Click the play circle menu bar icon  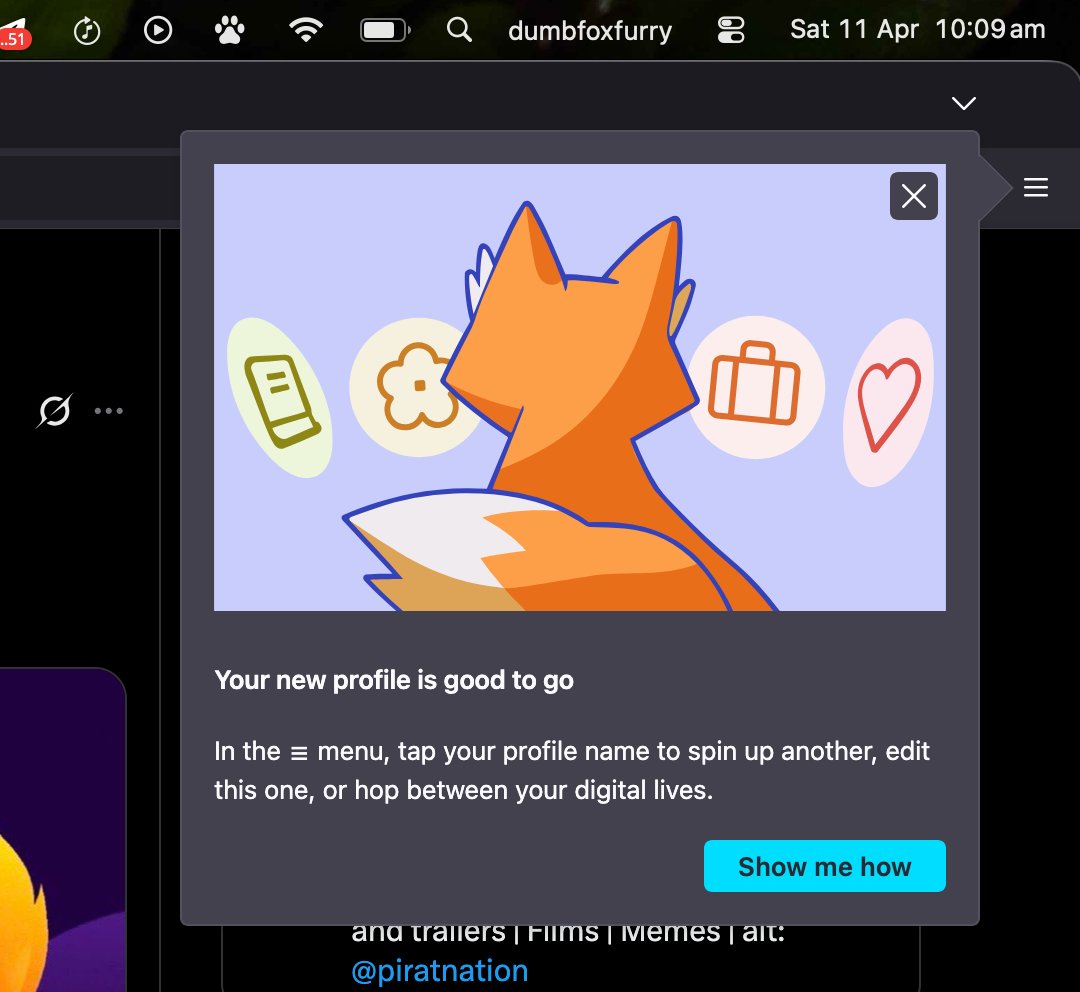coord(158,30)
